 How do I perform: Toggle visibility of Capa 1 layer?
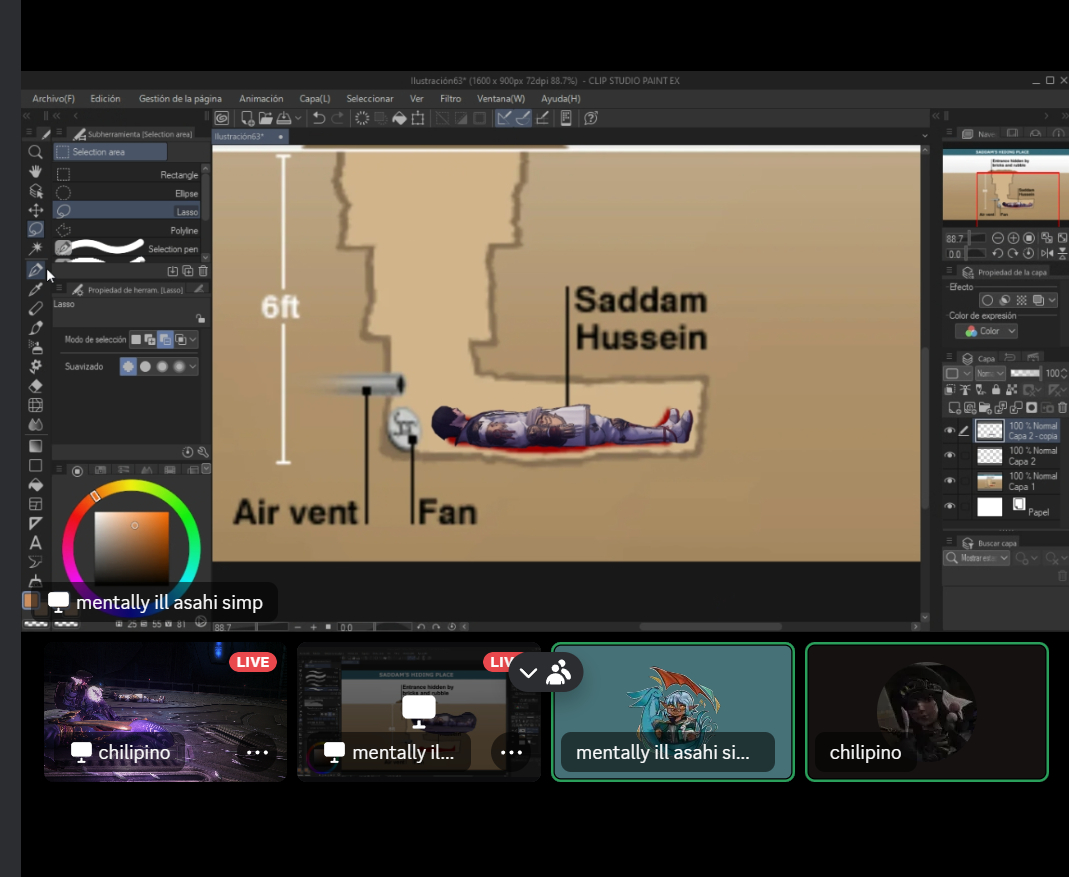(950, 481)
